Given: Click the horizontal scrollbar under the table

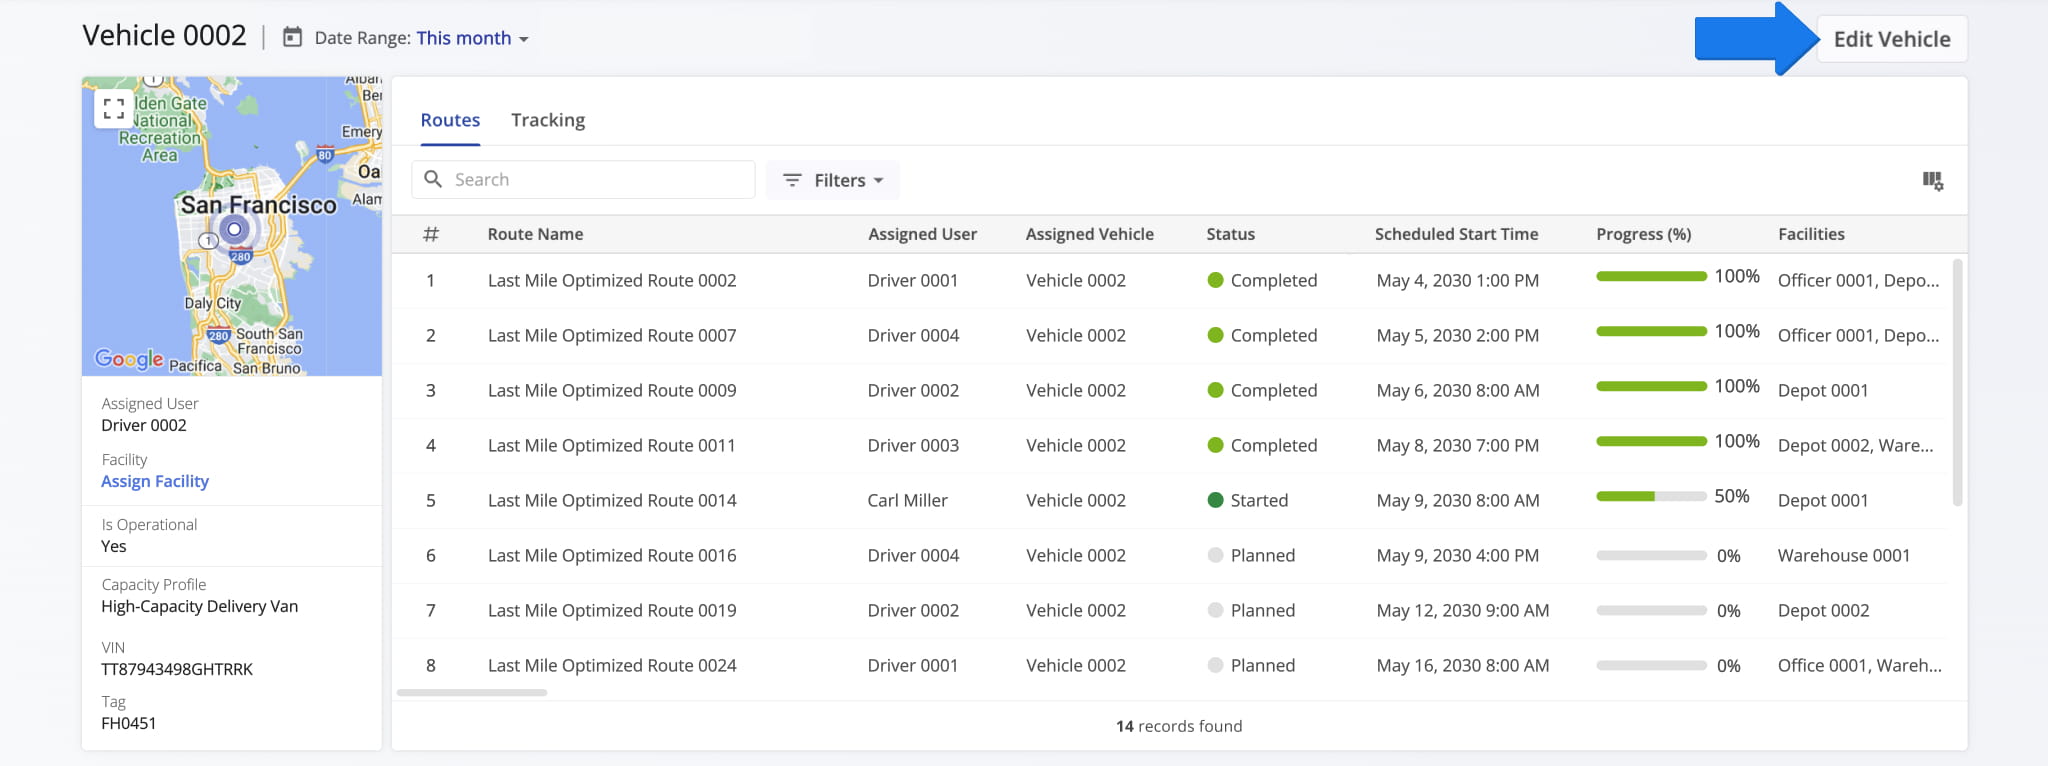Looking at the screenshot, I should tap(472, 692).
